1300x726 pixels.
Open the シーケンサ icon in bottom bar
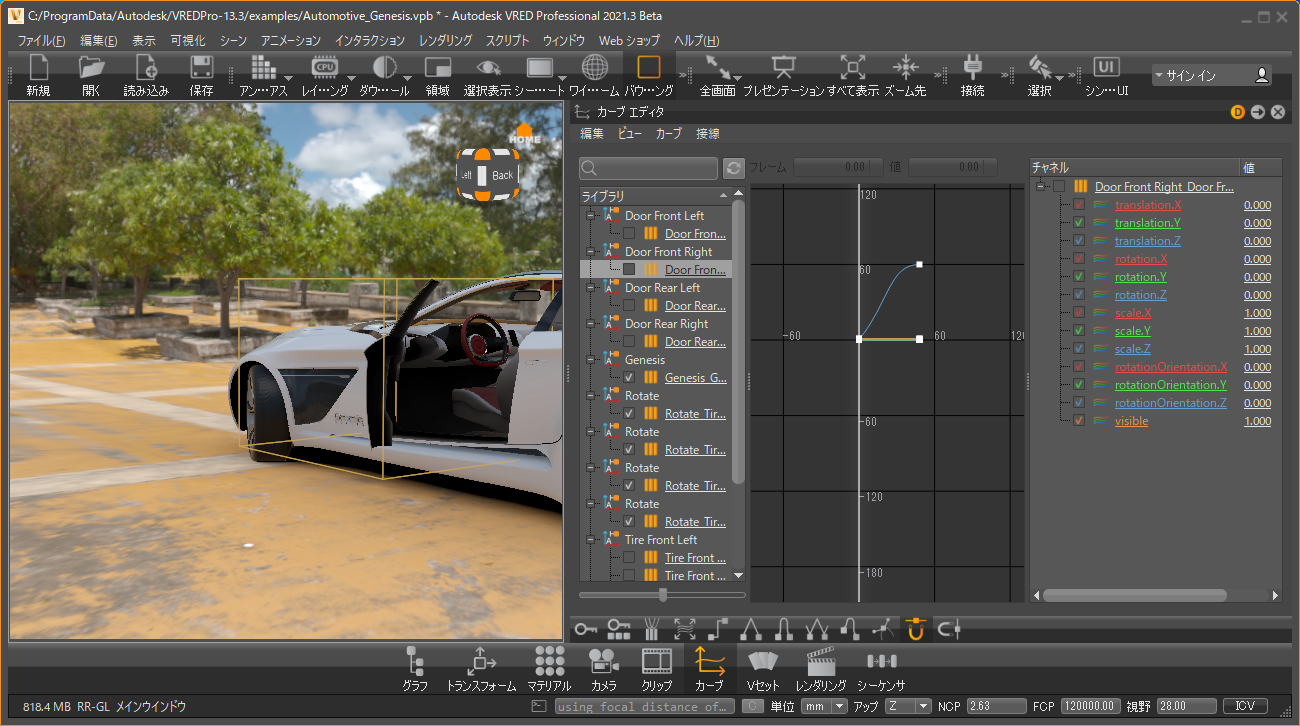[880, 661]
